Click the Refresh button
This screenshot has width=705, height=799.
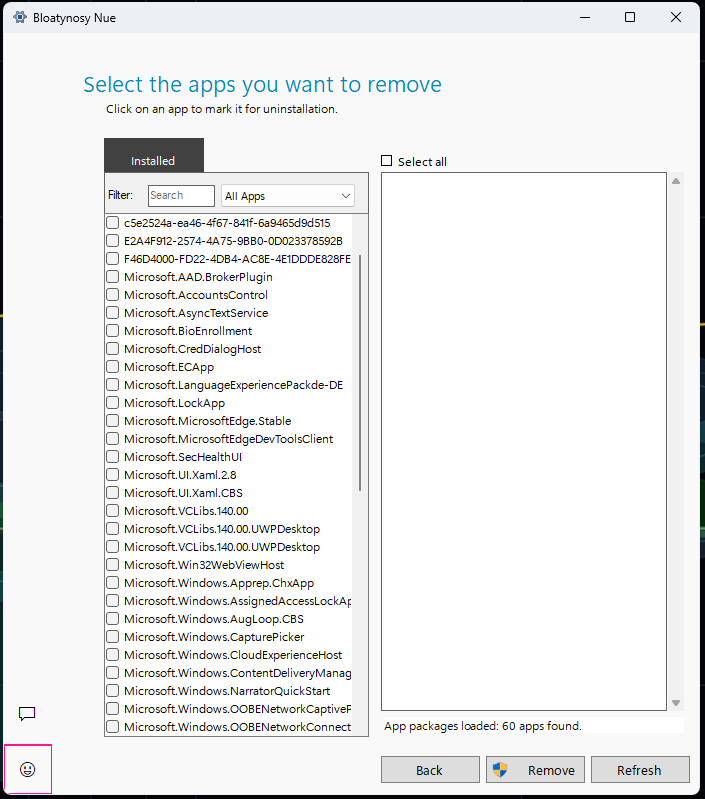coord(639,769)
